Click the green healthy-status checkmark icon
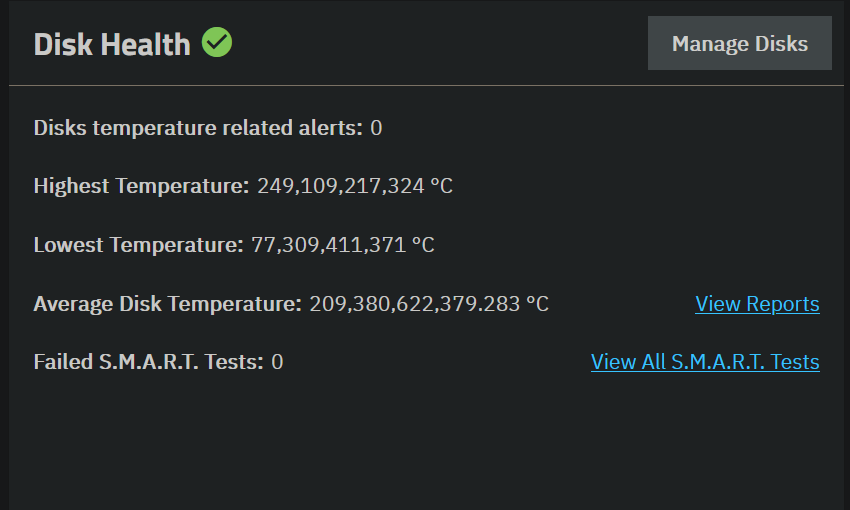This screenshot has height=510, width=850. point(217,42)
